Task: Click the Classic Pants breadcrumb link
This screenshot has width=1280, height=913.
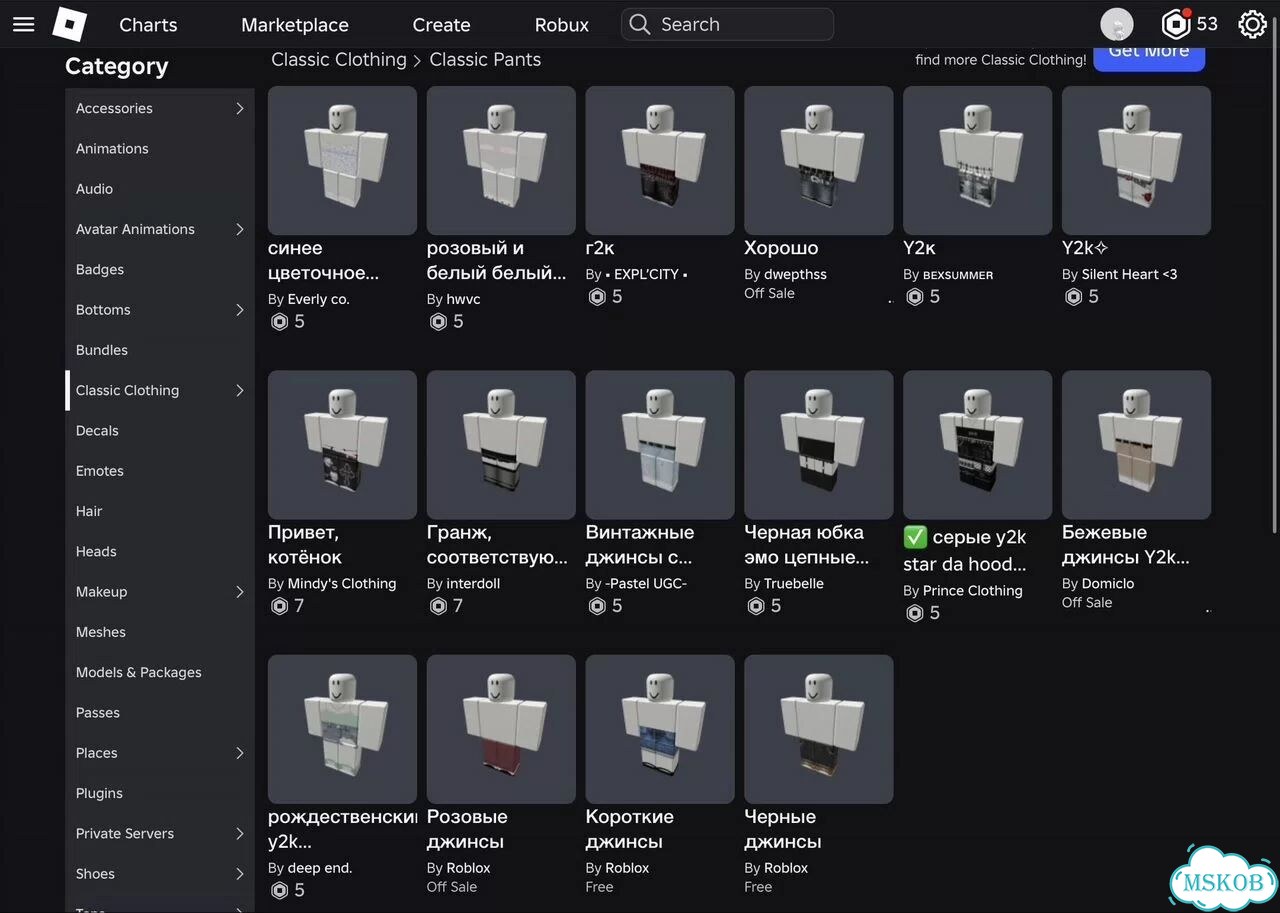Action: tap(485, 60)
